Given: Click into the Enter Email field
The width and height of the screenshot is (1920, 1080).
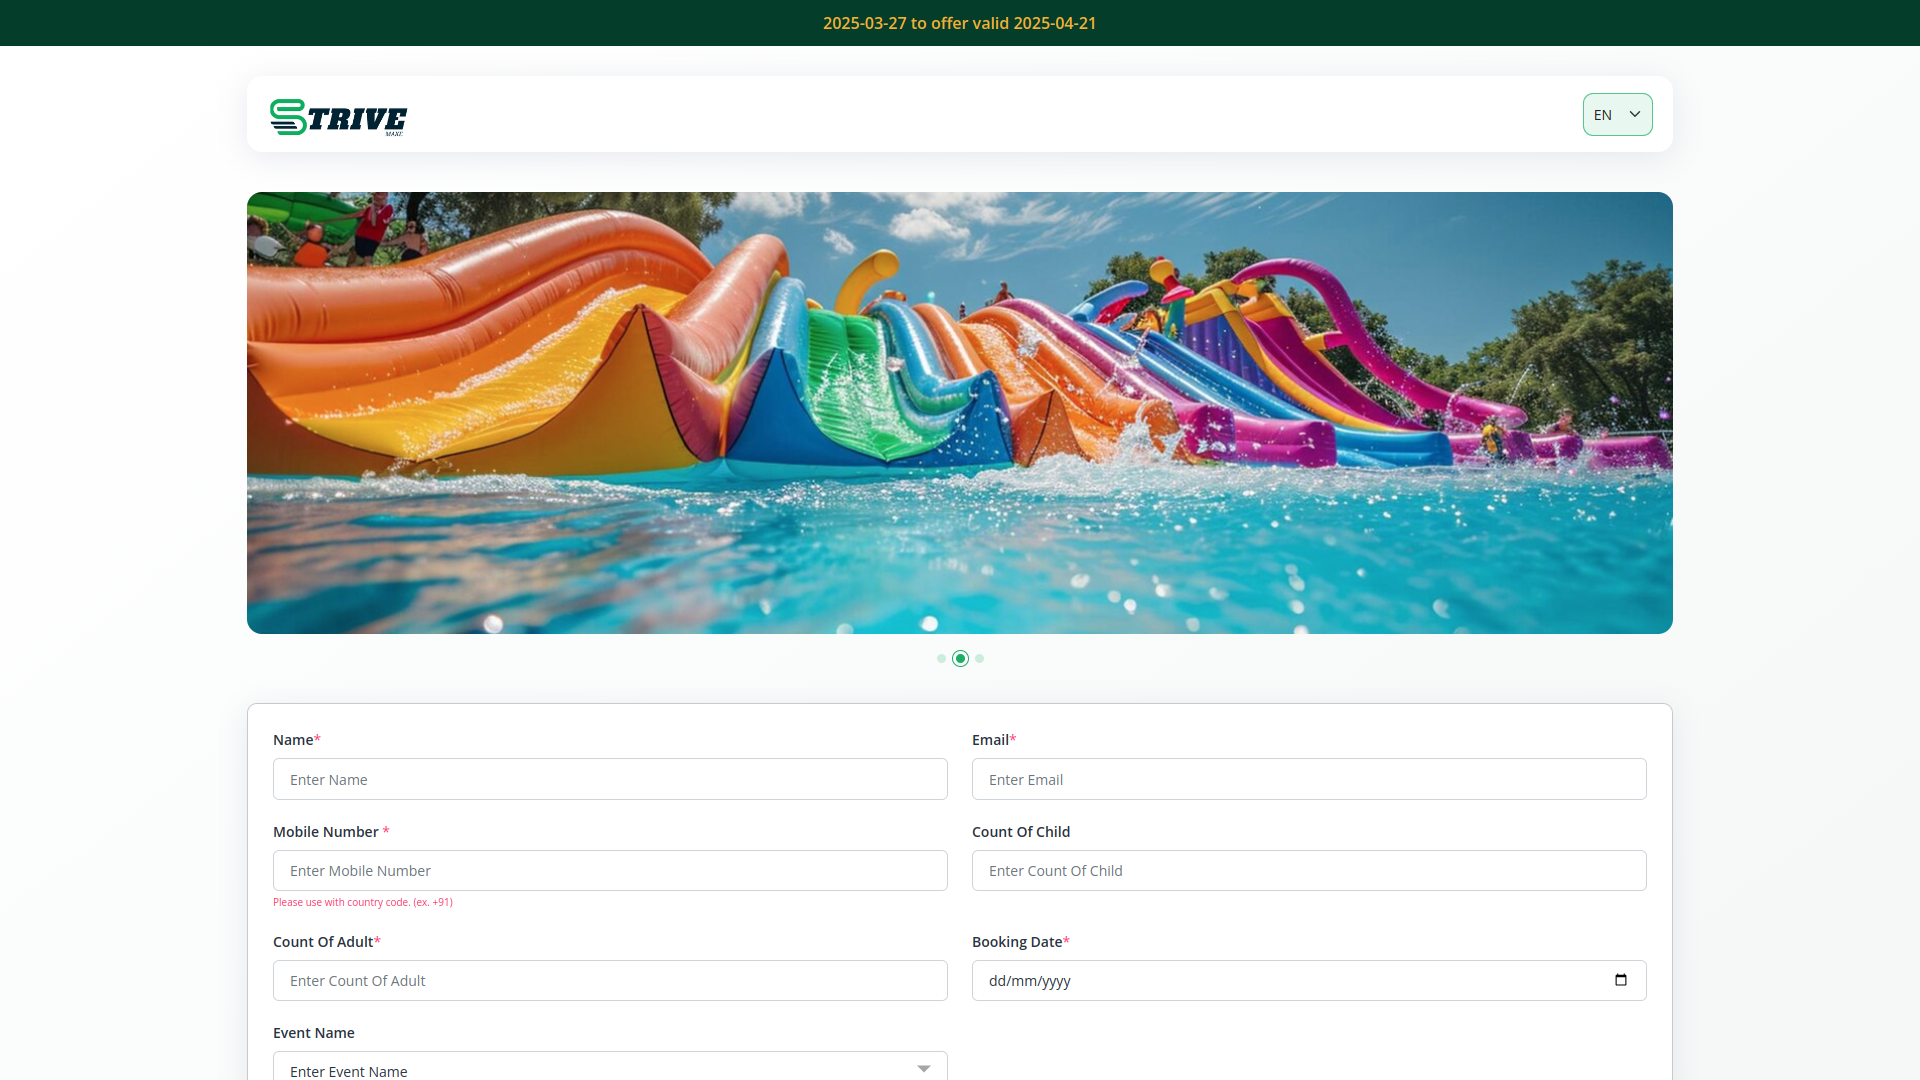Looking at the screenshot, I should pos(1308,779).
